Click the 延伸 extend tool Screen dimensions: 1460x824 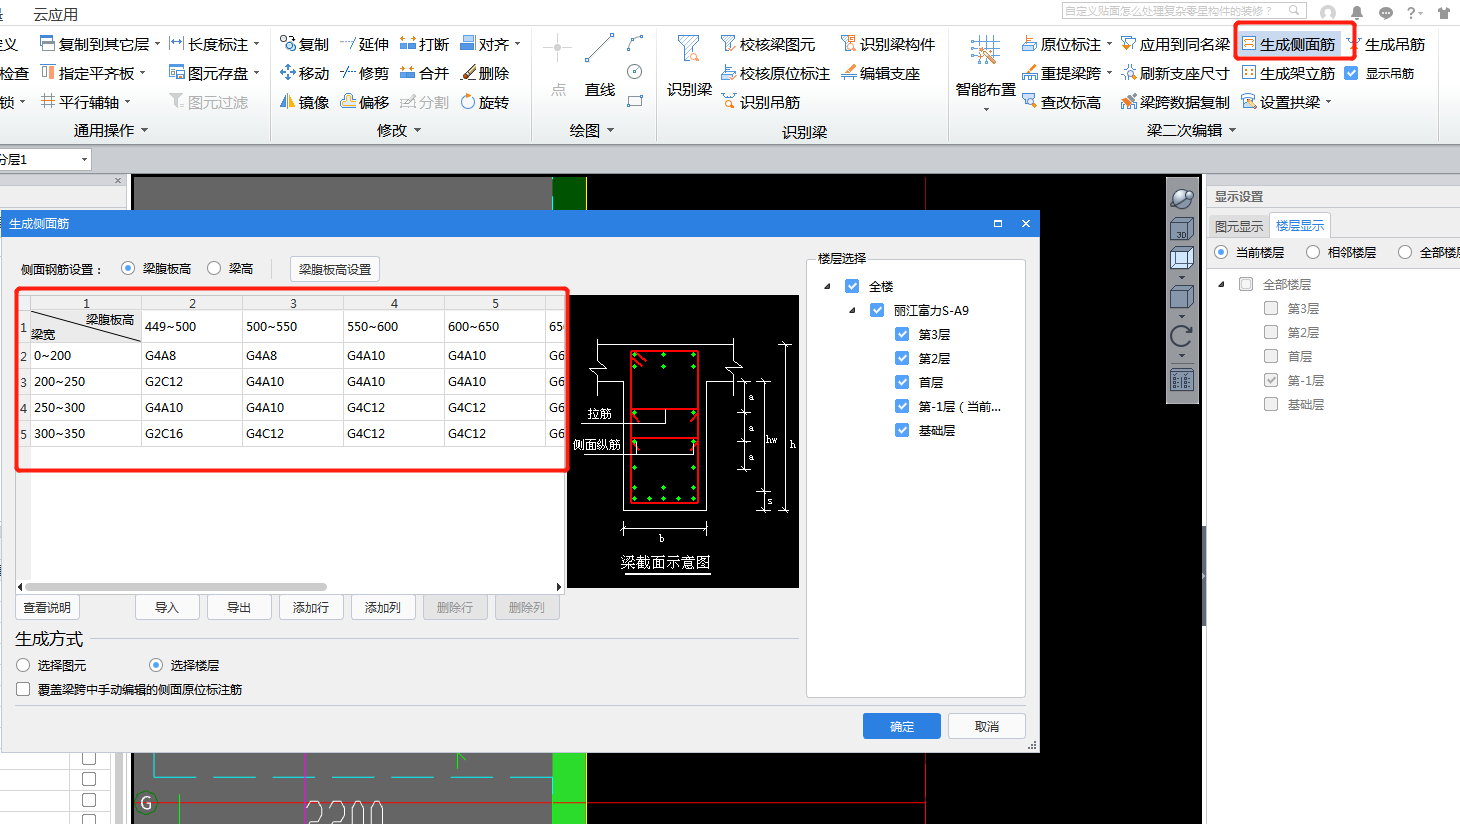365,44
